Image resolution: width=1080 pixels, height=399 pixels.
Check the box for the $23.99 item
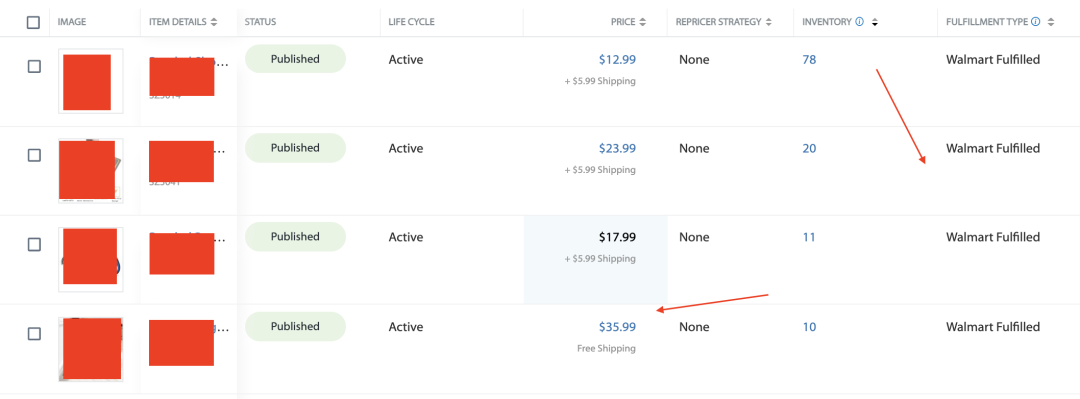pyautogui.click(x=34, y=155)
